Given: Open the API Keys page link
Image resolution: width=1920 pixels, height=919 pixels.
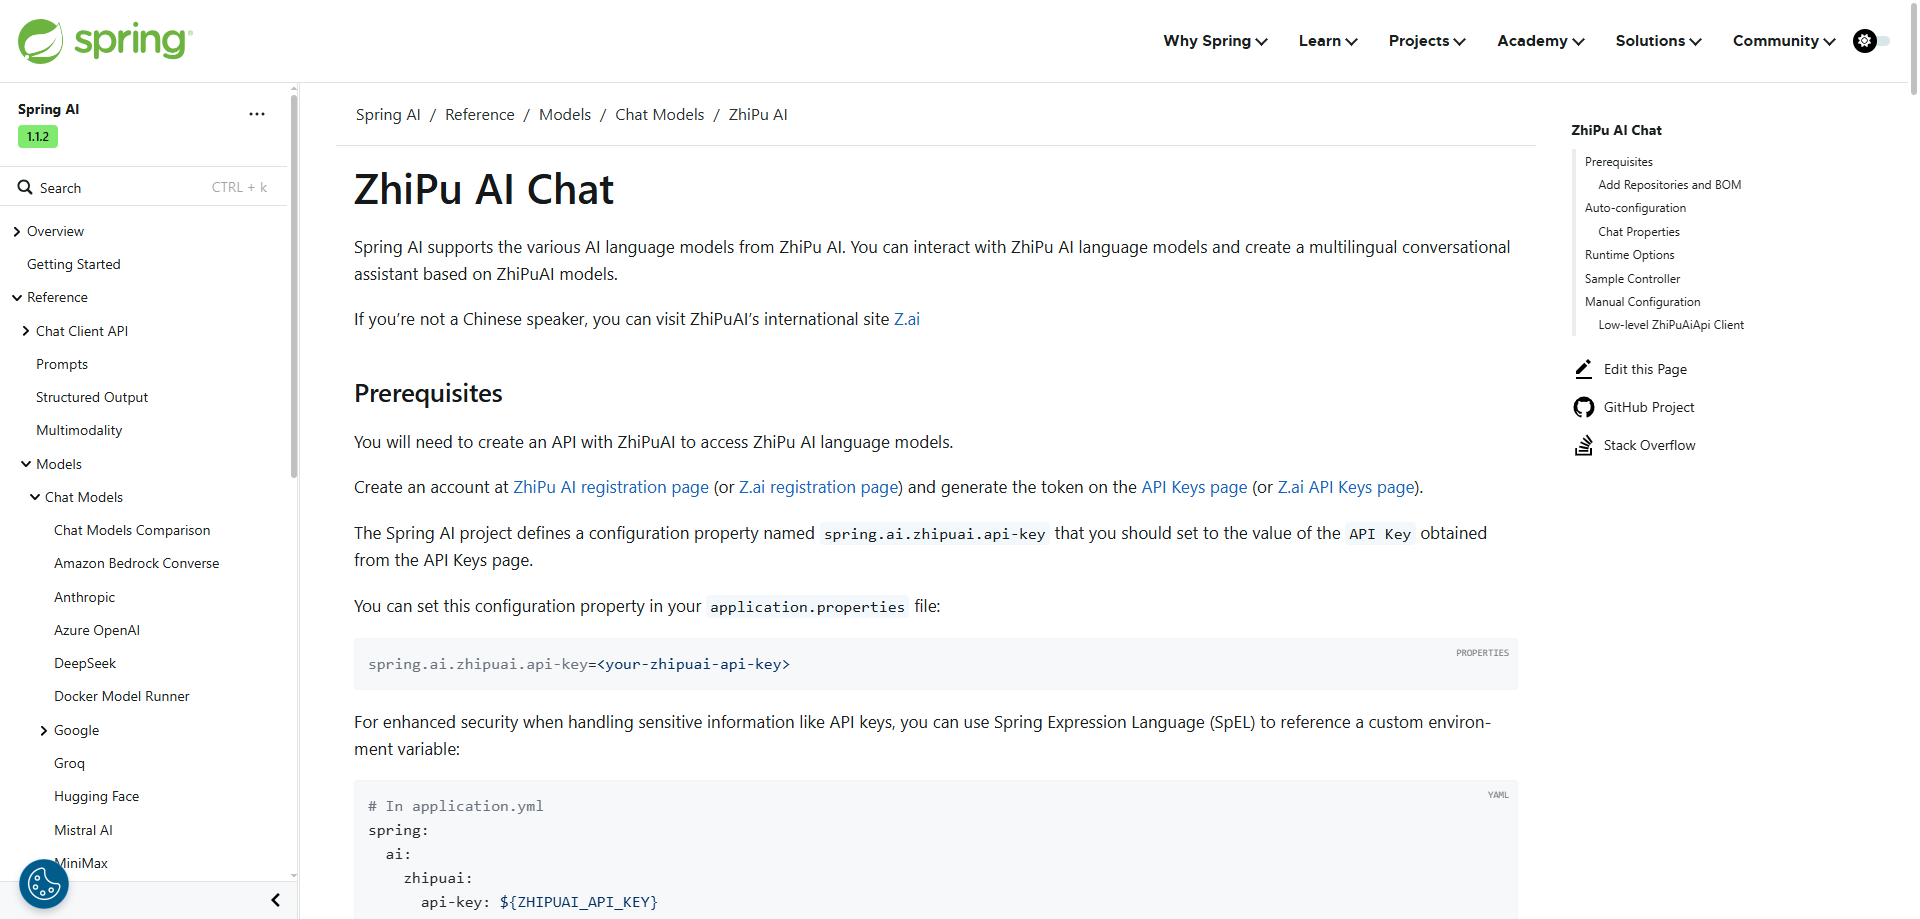Looking at the screenshot, I should 1195,487.
